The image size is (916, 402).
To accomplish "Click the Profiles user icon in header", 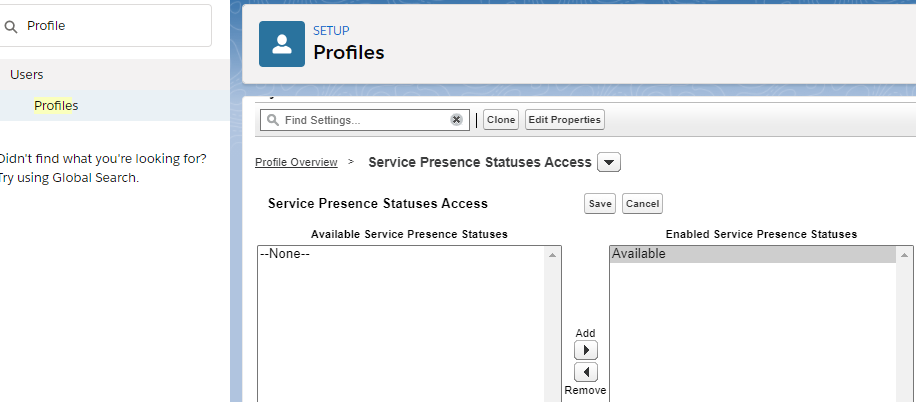I will (x=282, y=44).
